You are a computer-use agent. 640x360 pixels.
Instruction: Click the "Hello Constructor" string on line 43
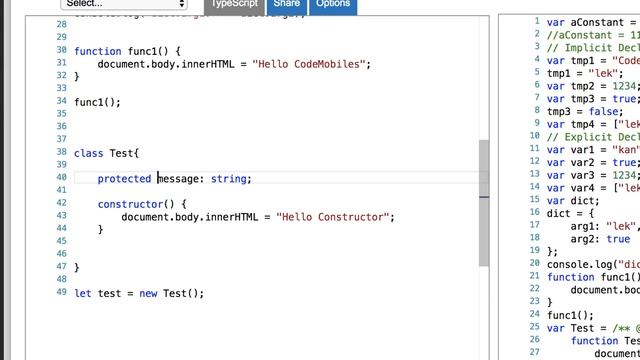pos(332,217)
